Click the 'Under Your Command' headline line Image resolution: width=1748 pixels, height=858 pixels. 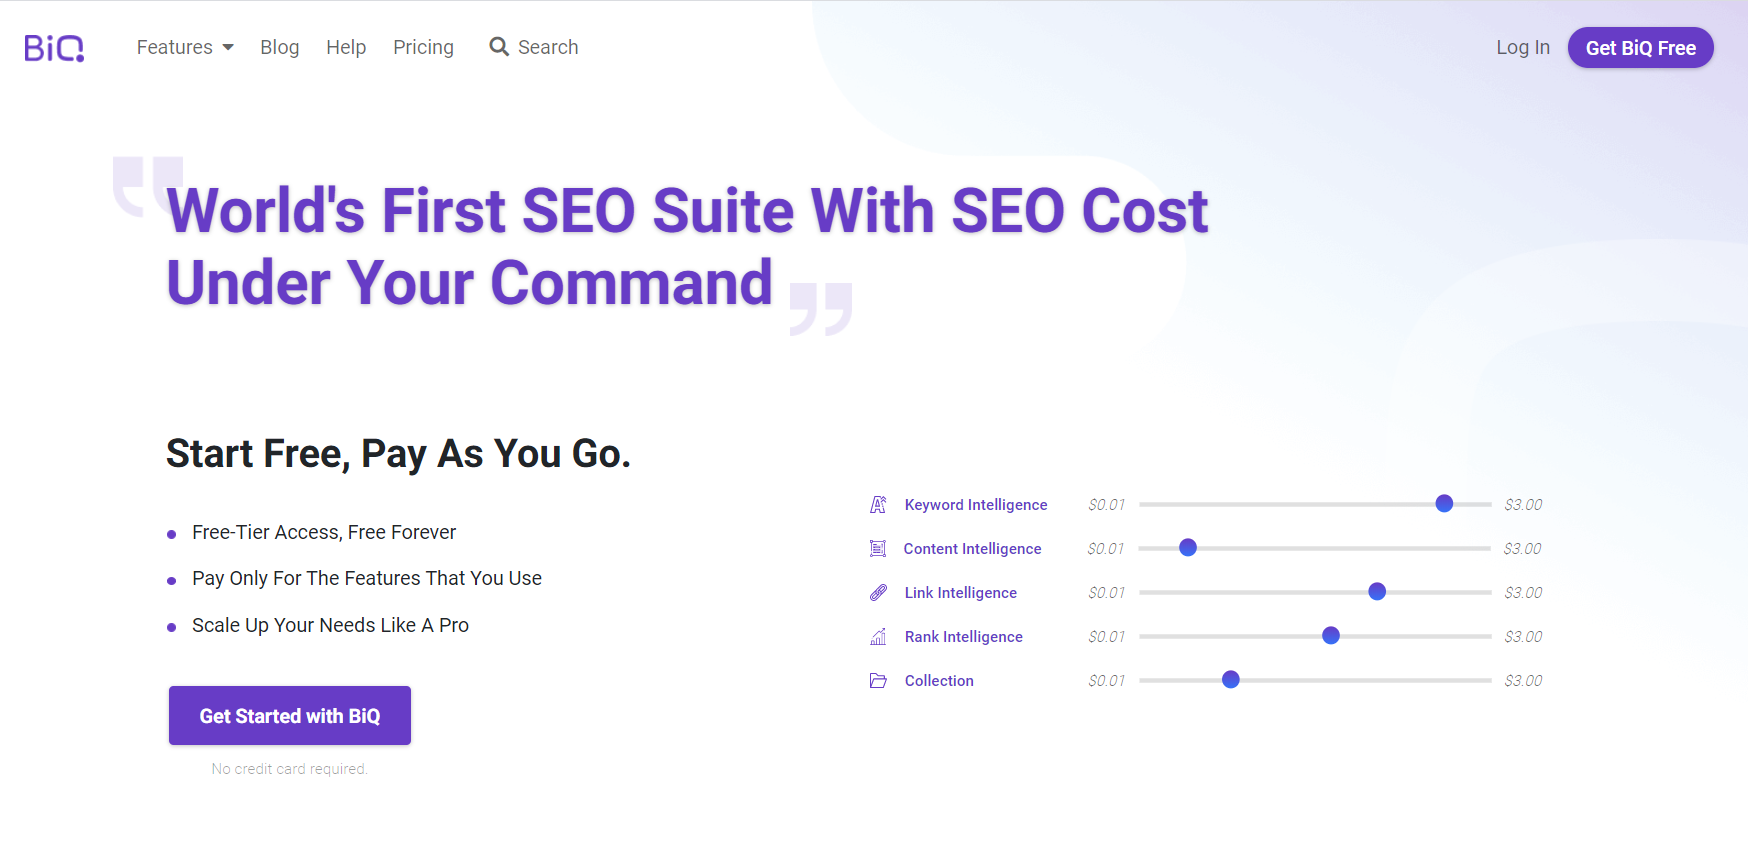pos(470,282)
